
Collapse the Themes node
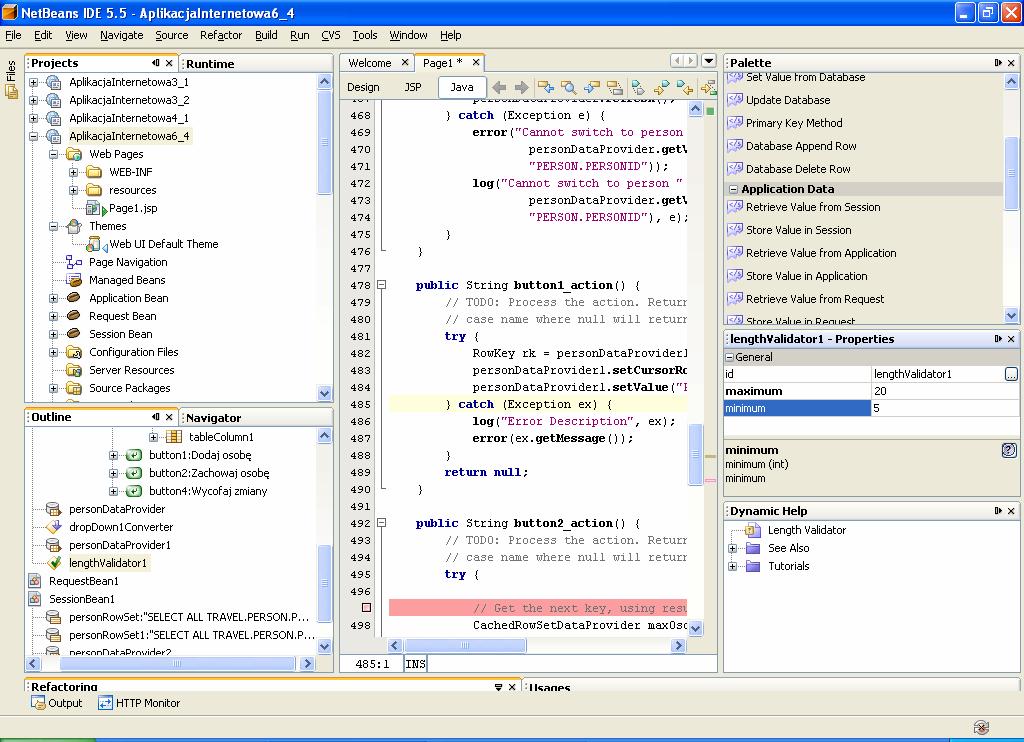[x=54, y=226]
